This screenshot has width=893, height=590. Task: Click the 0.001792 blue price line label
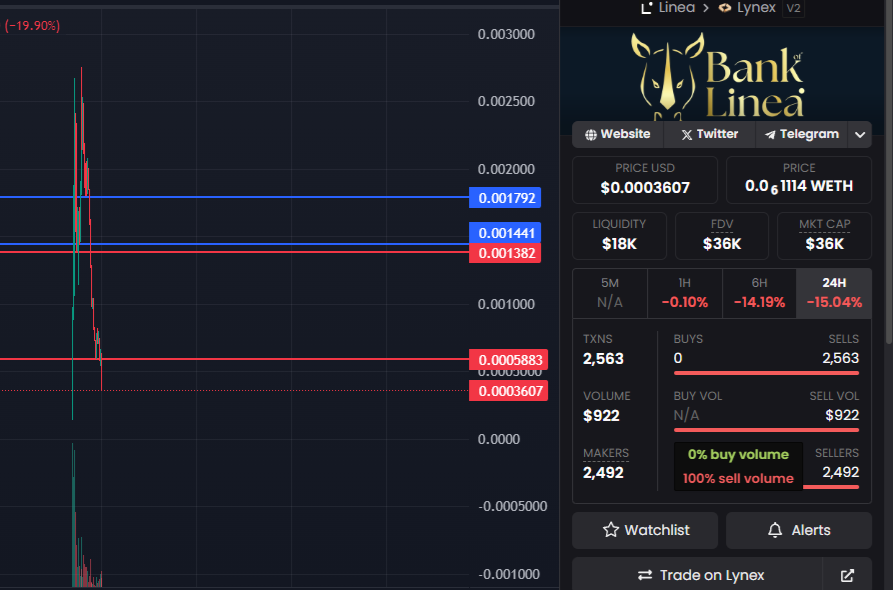pyautogui.click(x=505, y=198)
